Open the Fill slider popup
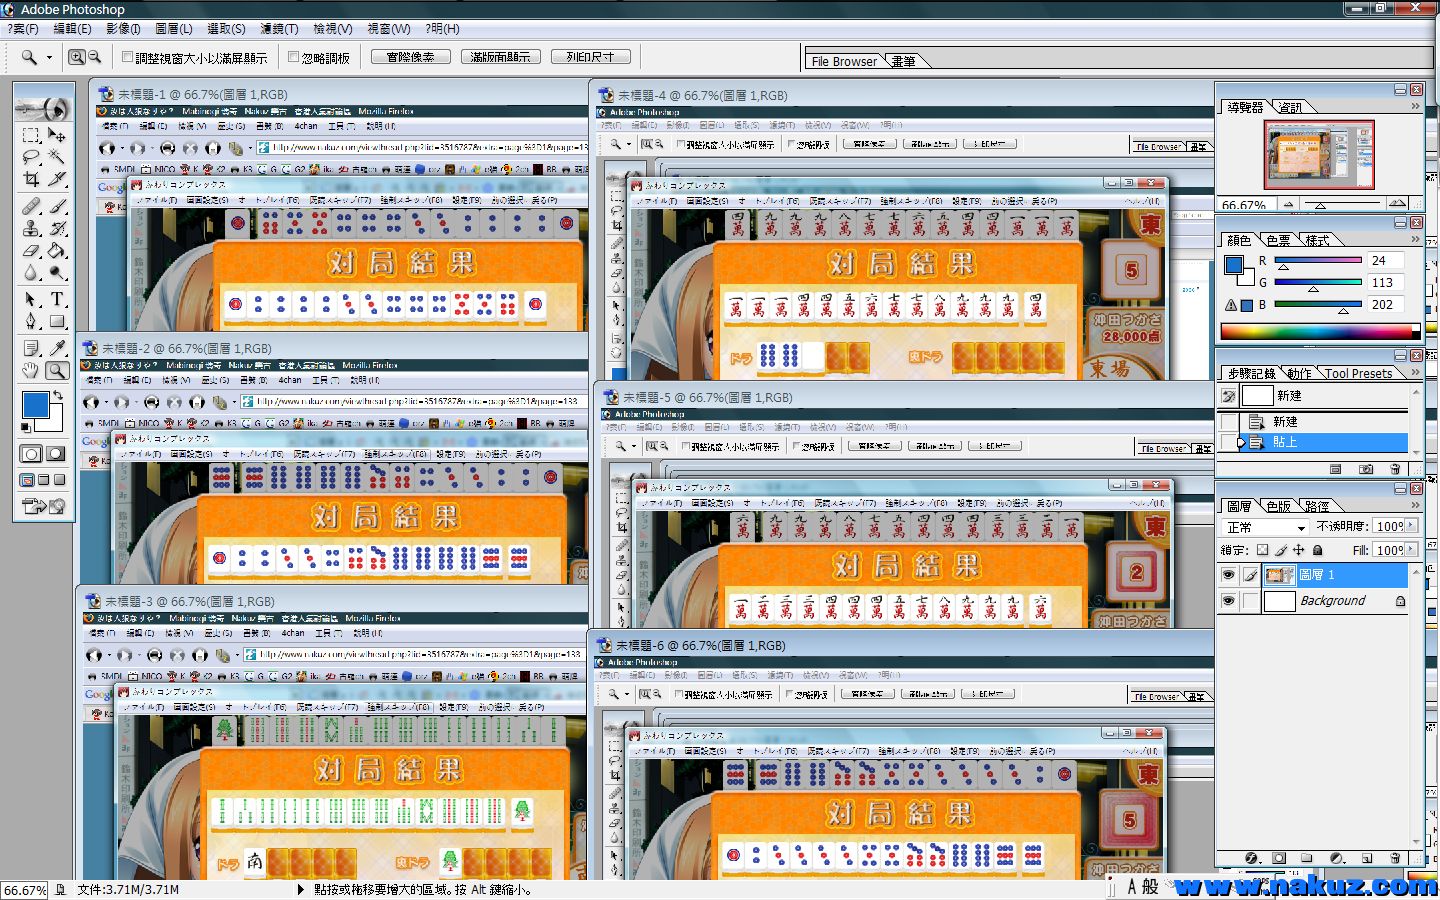The image size is (1440, 900). click(1411, 549)
